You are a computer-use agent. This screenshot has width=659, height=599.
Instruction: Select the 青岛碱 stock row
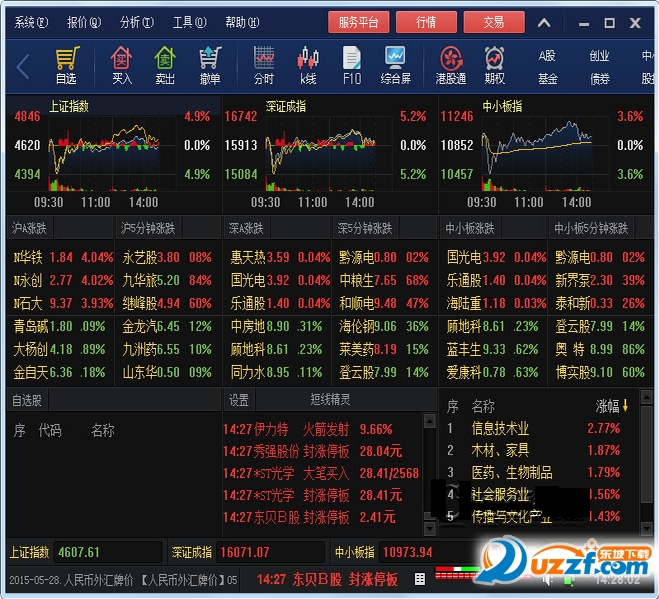(x=59, y=326)
